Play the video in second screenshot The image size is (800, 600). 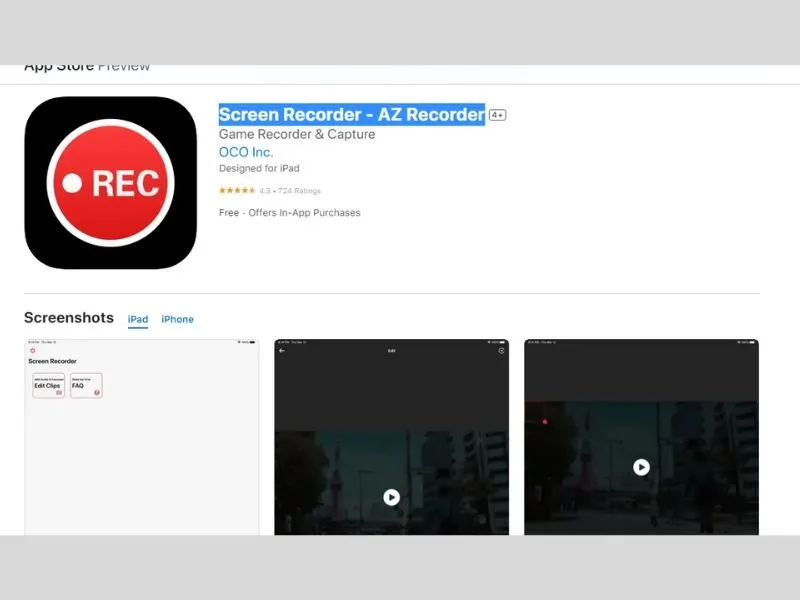point(391,497)
